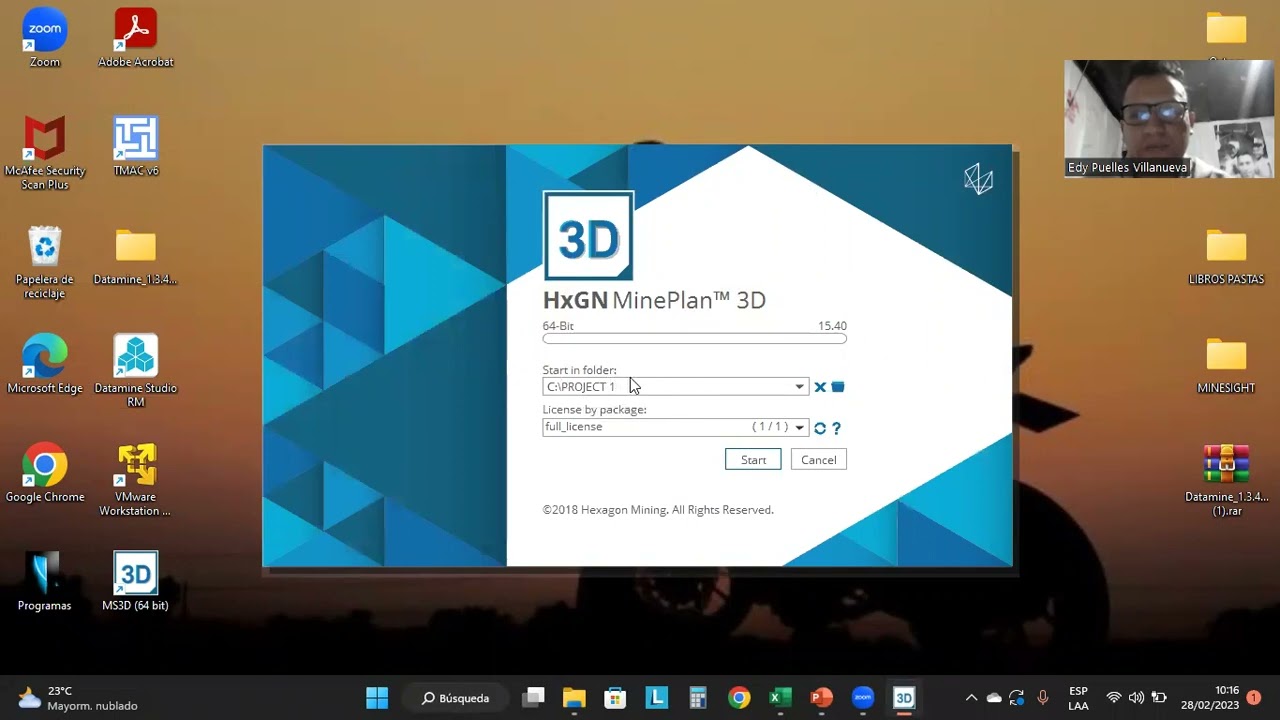Screen dimensions: 1280x720
Task: Select the Adobe Acrobat desktop shortcut
Action: pos(136,39)
